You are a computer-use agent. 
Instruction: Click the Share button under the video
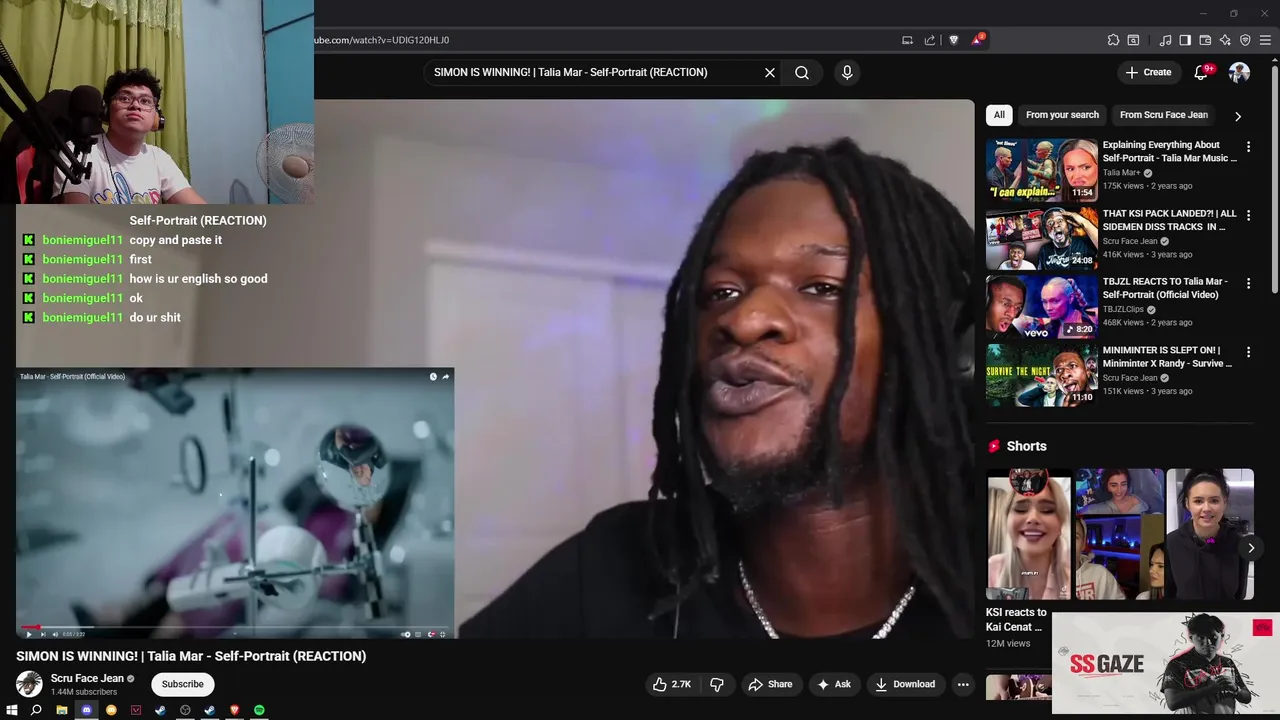770,684
